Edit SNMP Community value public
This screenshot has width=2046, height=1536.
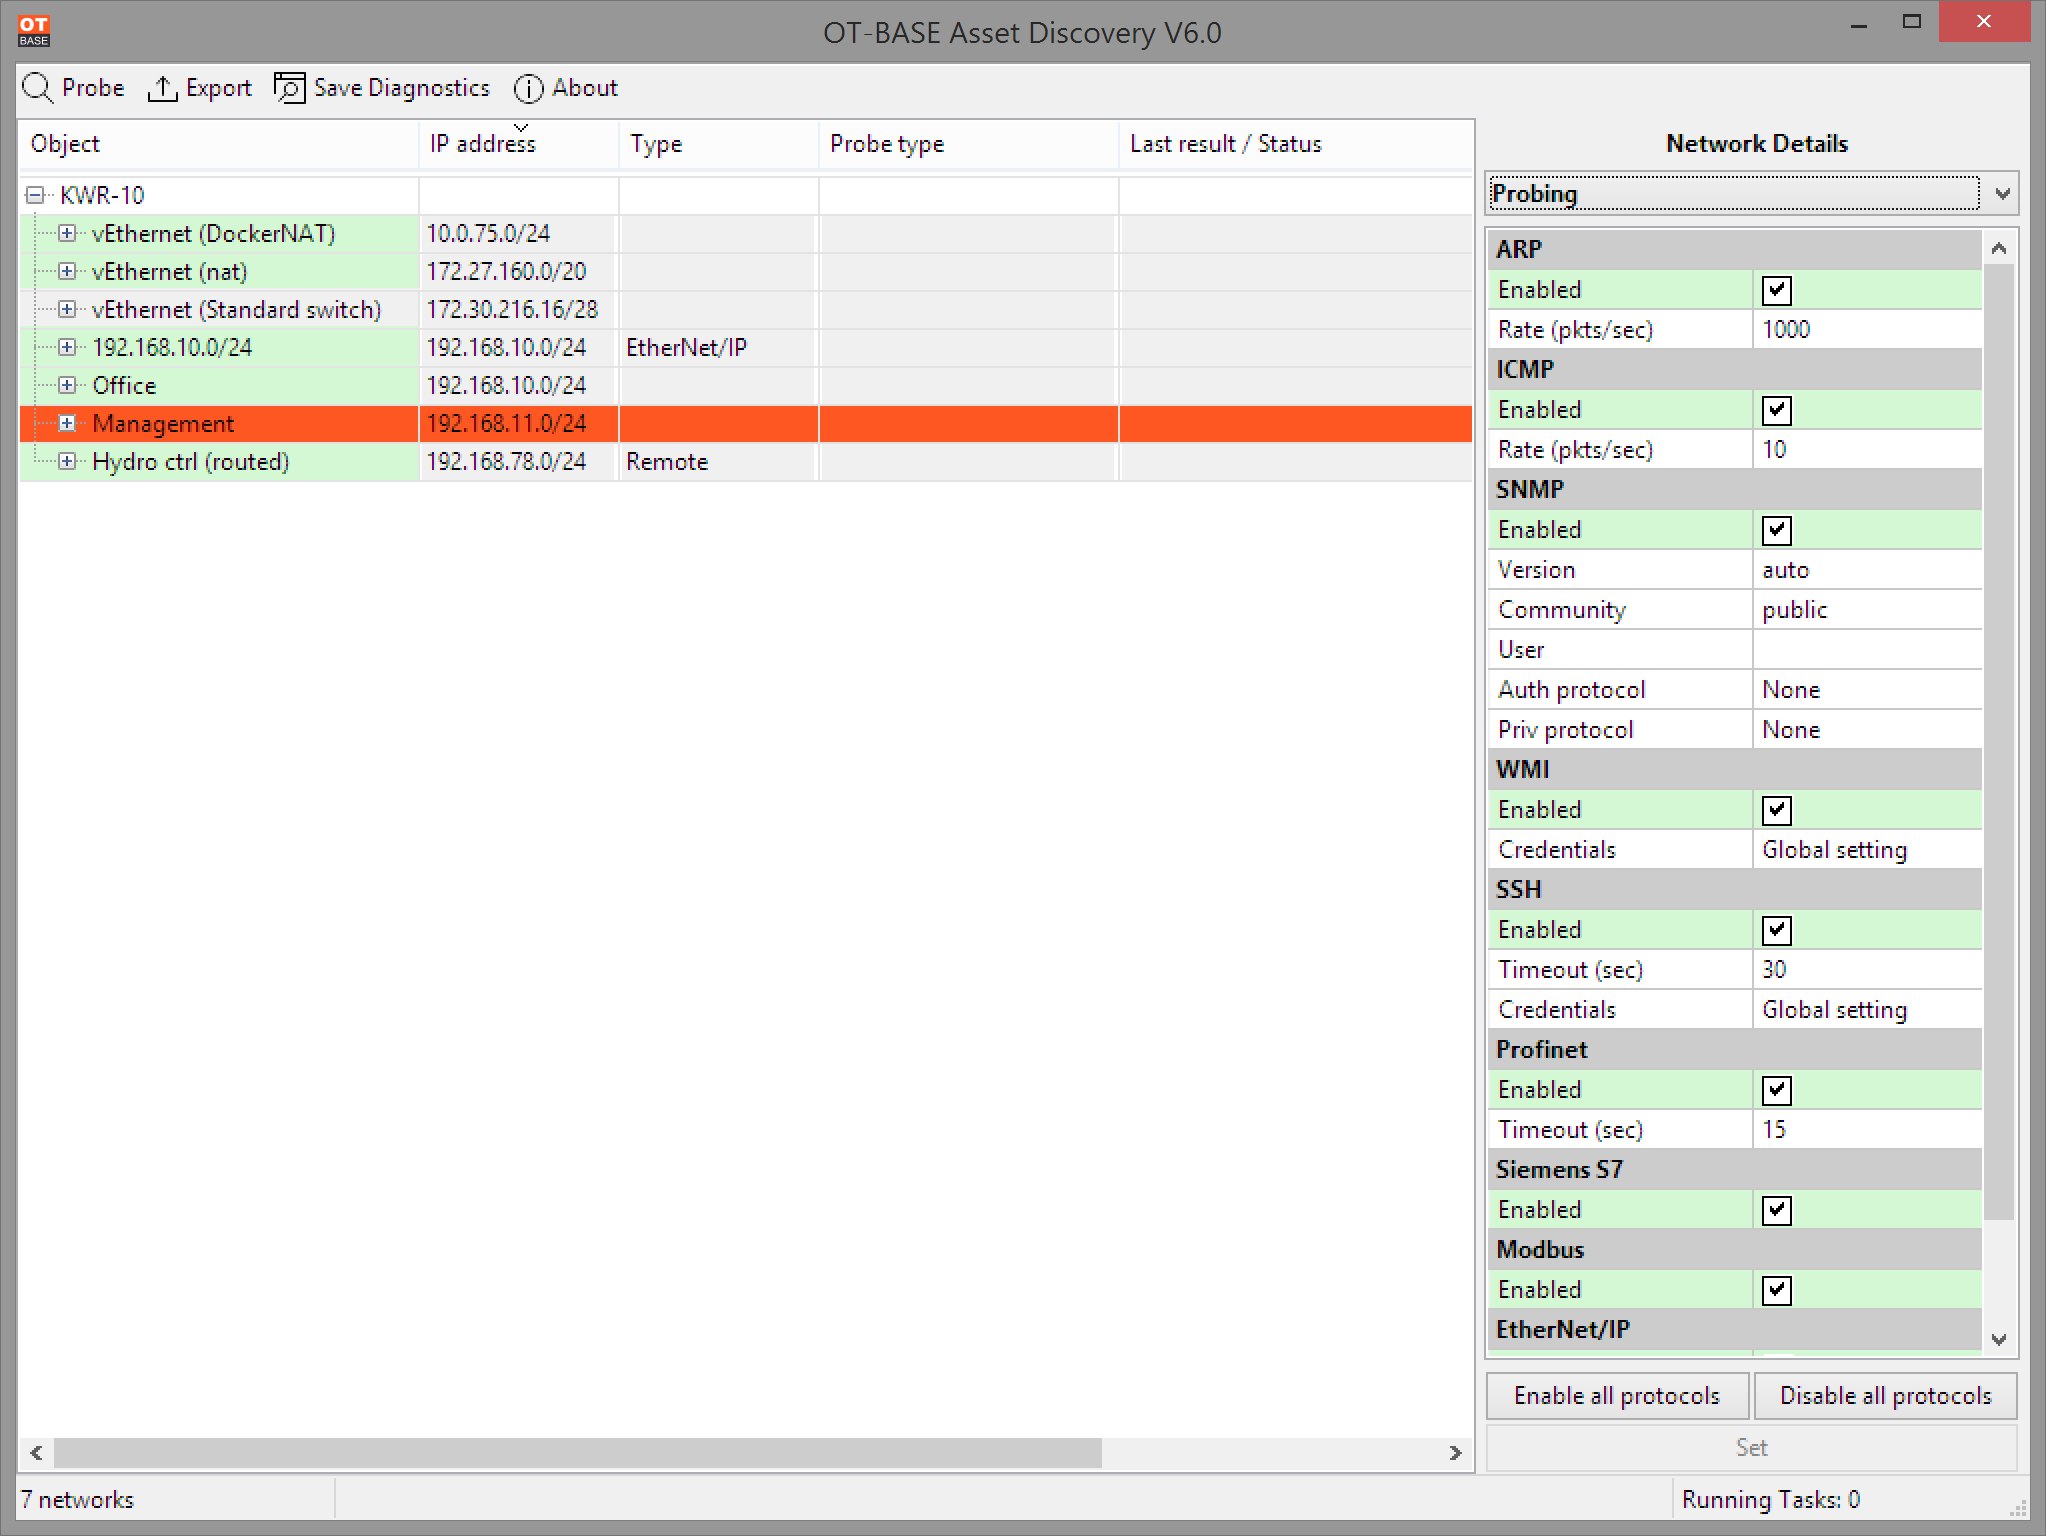click(1867, 610)
